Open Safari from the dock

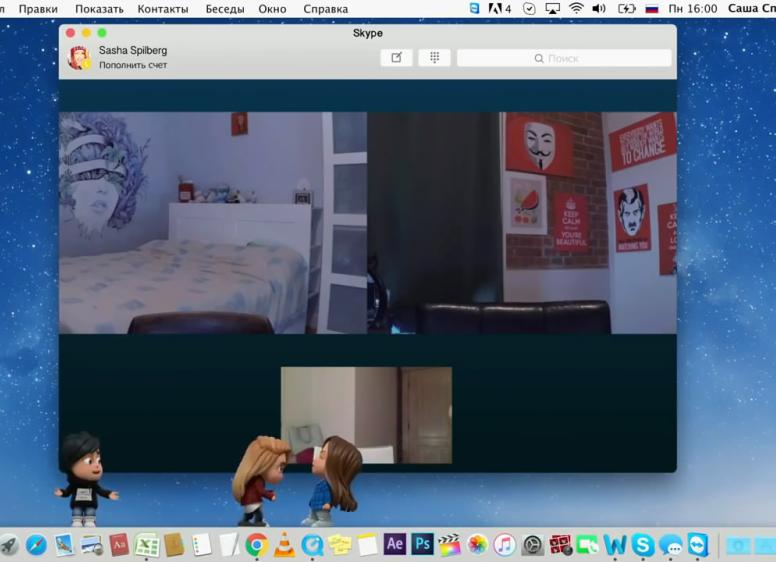click(x=36, y=545)
